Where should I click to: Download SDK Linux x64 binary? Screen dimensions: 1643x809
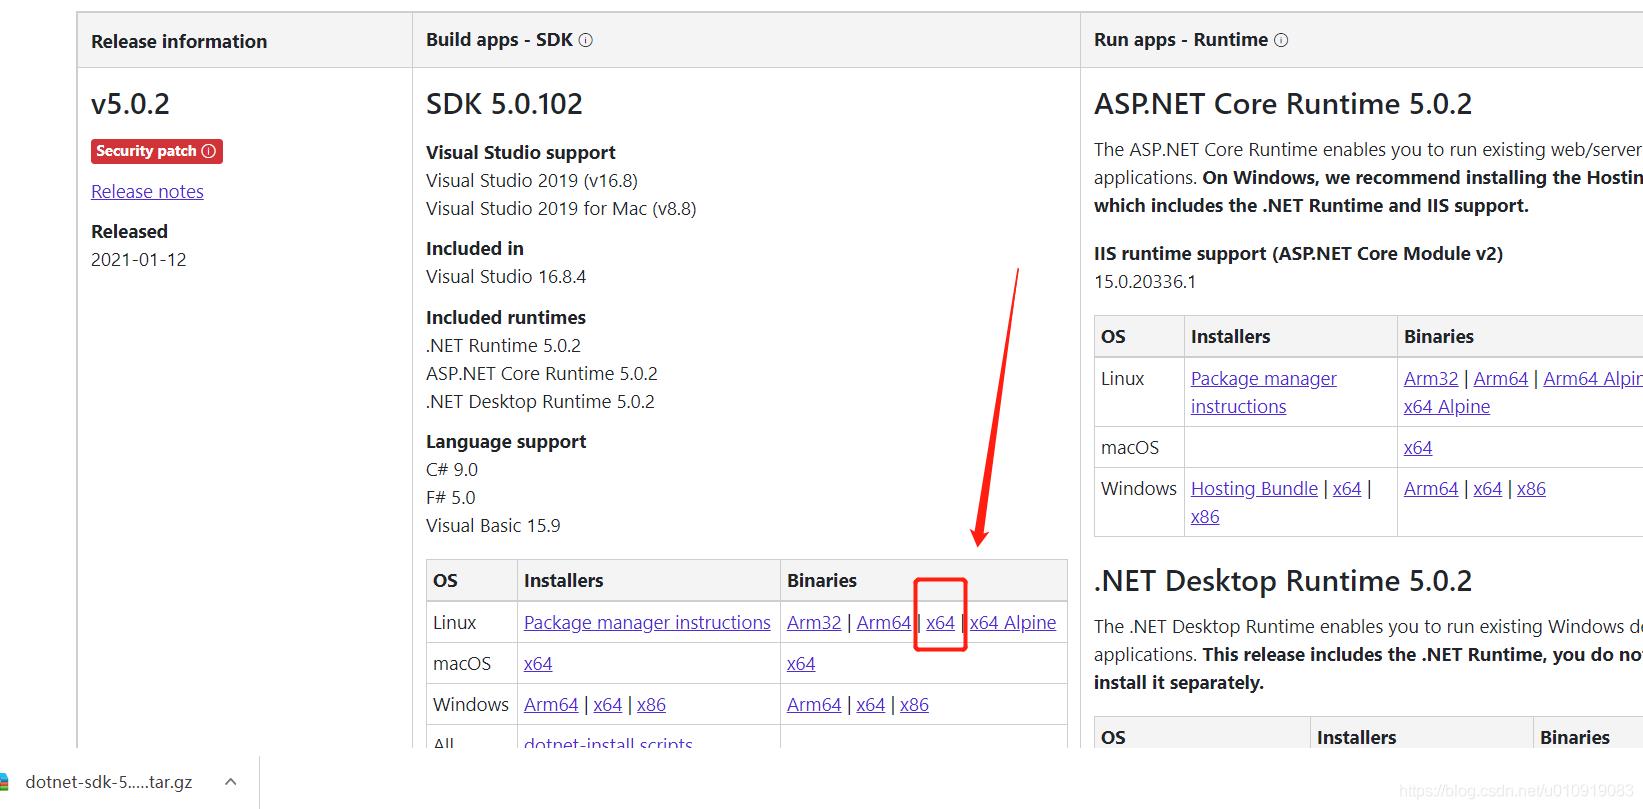(x=940, y=622)
